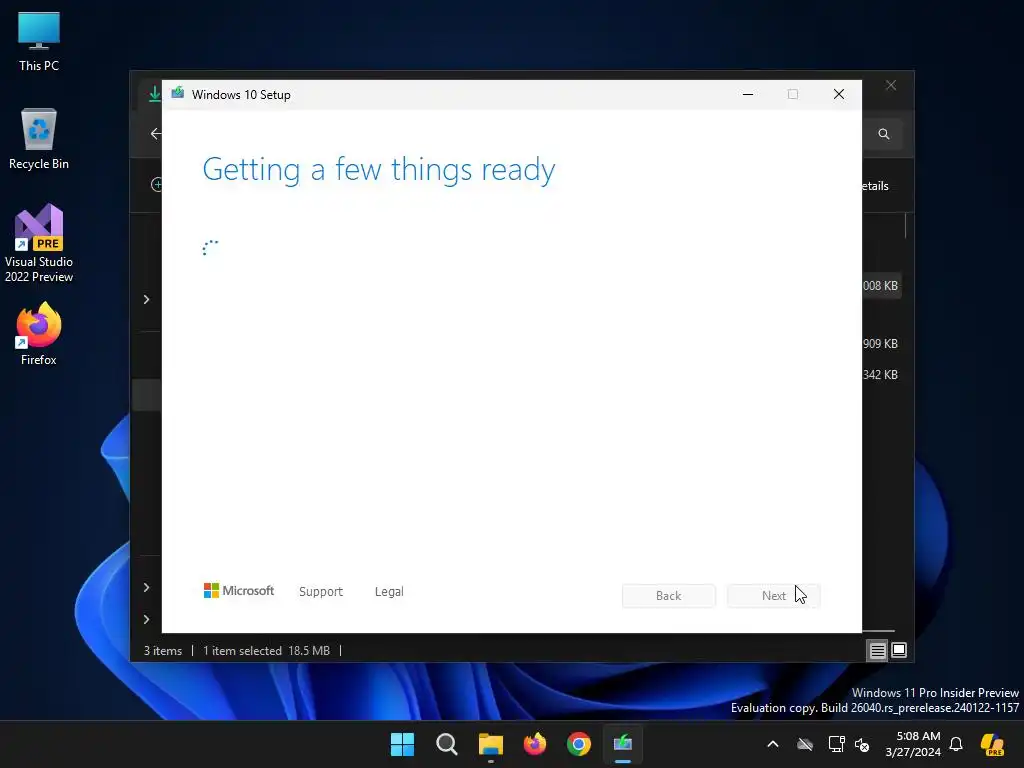Screen dimensions: 1024x768
Task: Select the file sized 909 KB
Action: point(880,344)
